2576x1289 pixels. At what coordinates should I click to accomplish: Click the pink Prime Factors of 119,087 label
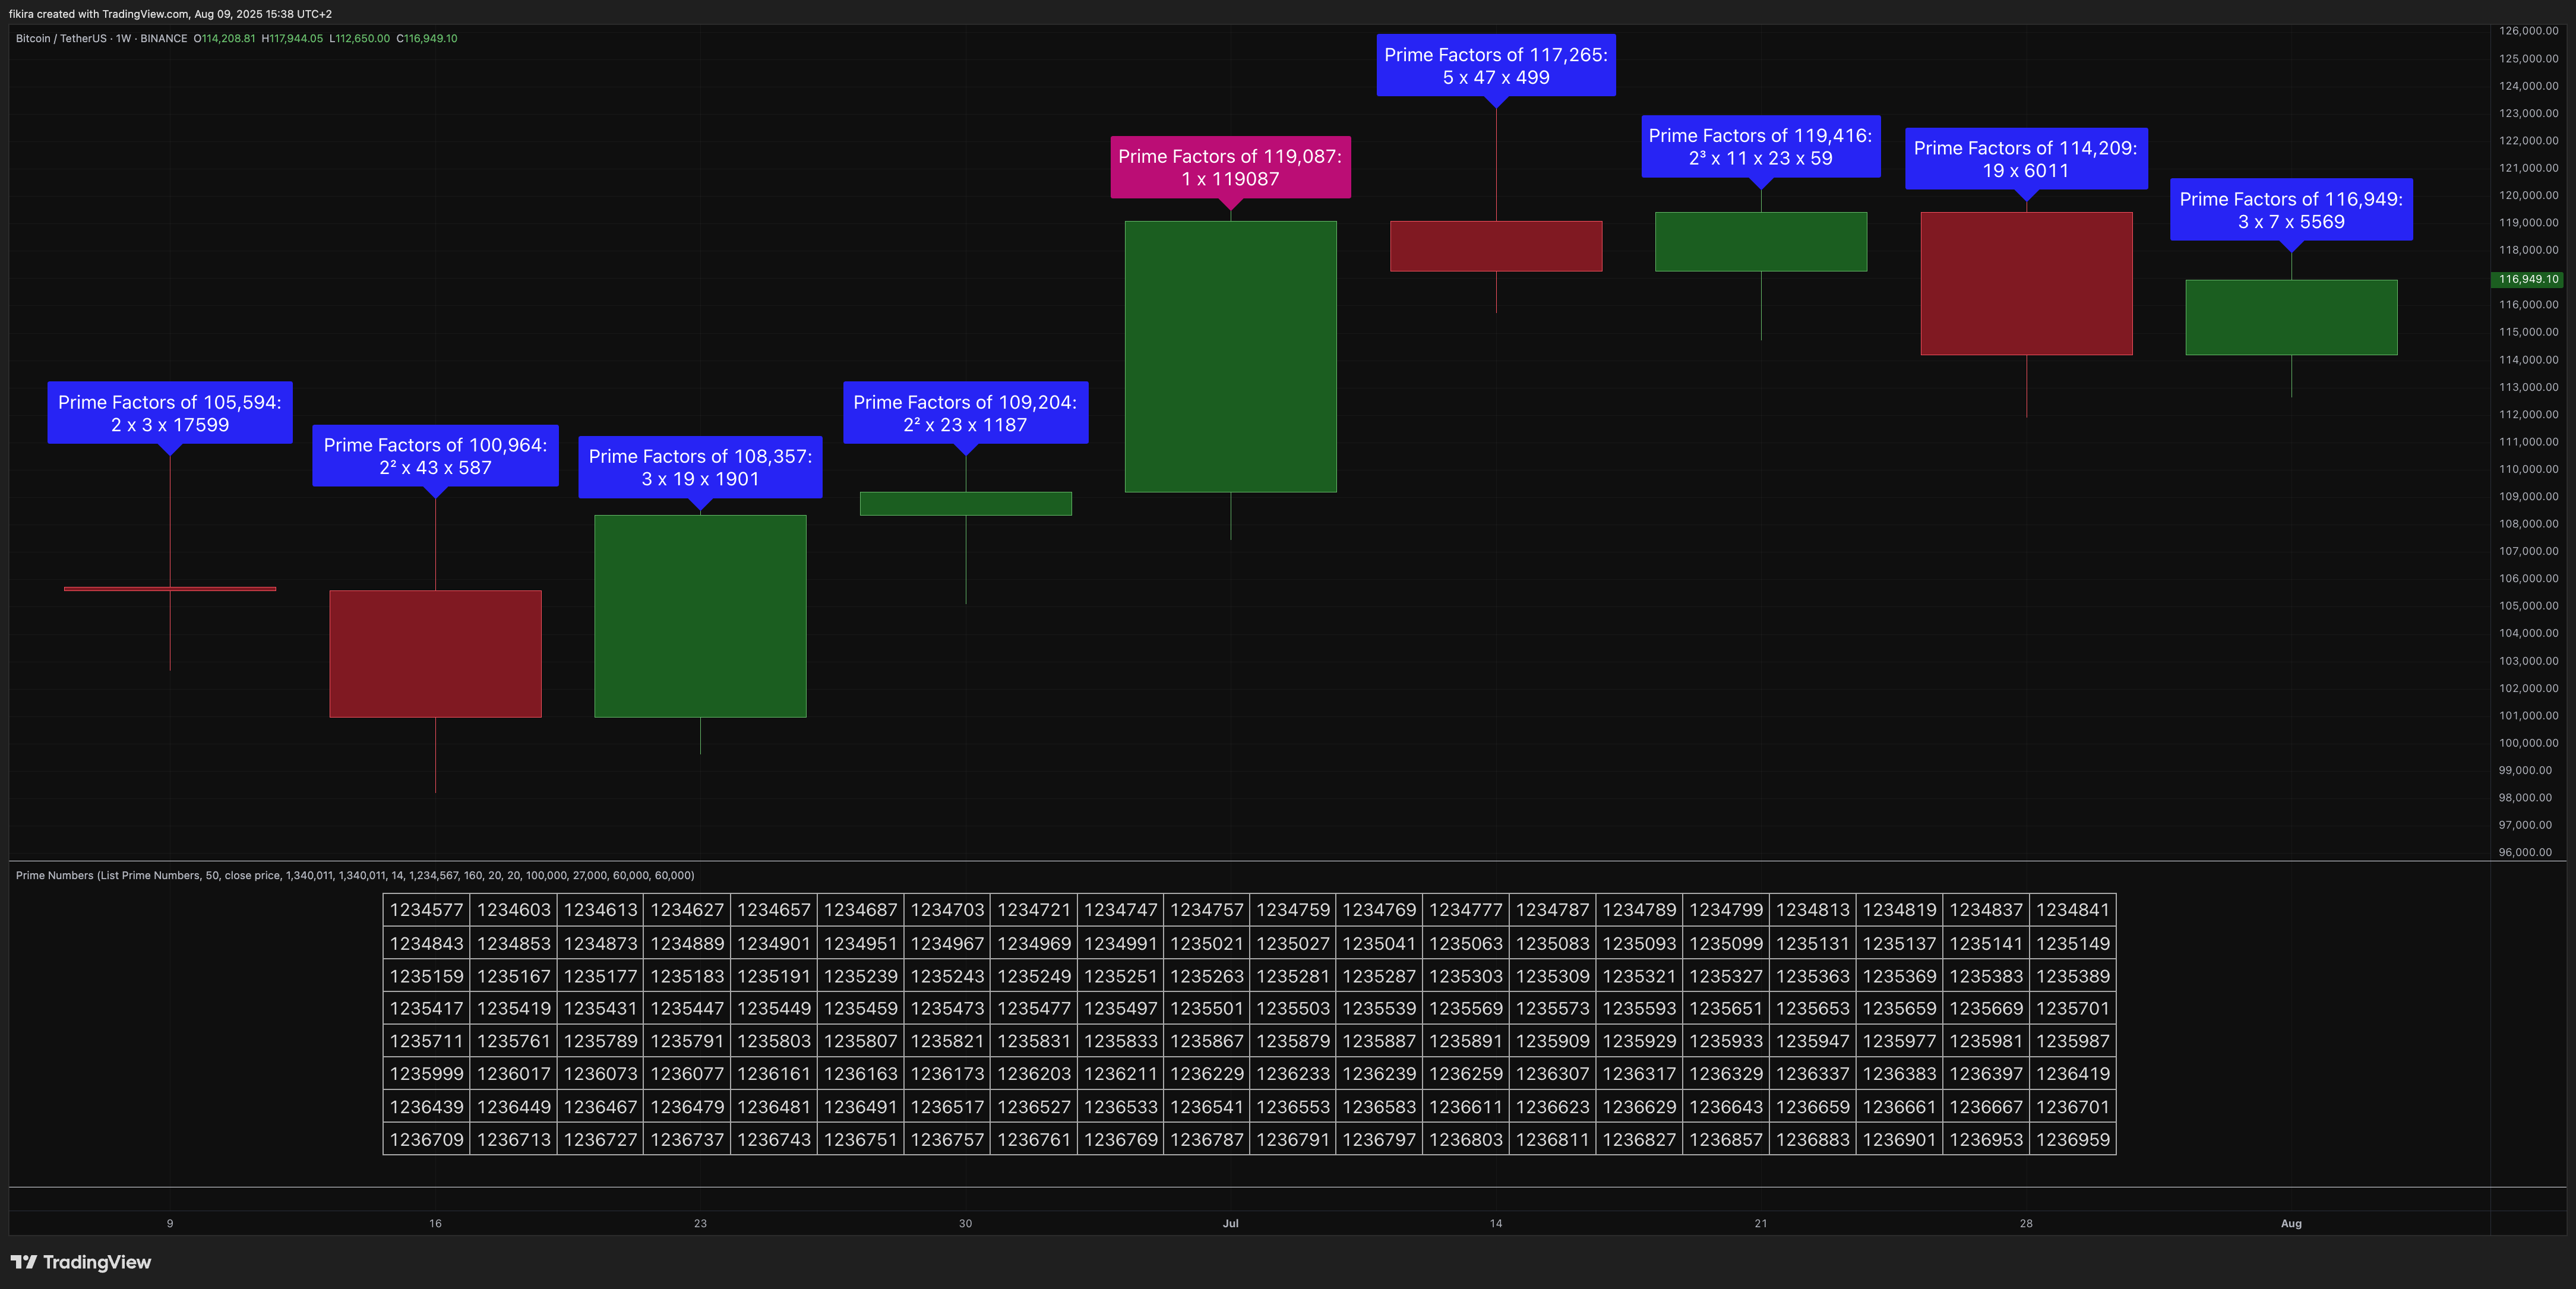(x=1230, y=167)
